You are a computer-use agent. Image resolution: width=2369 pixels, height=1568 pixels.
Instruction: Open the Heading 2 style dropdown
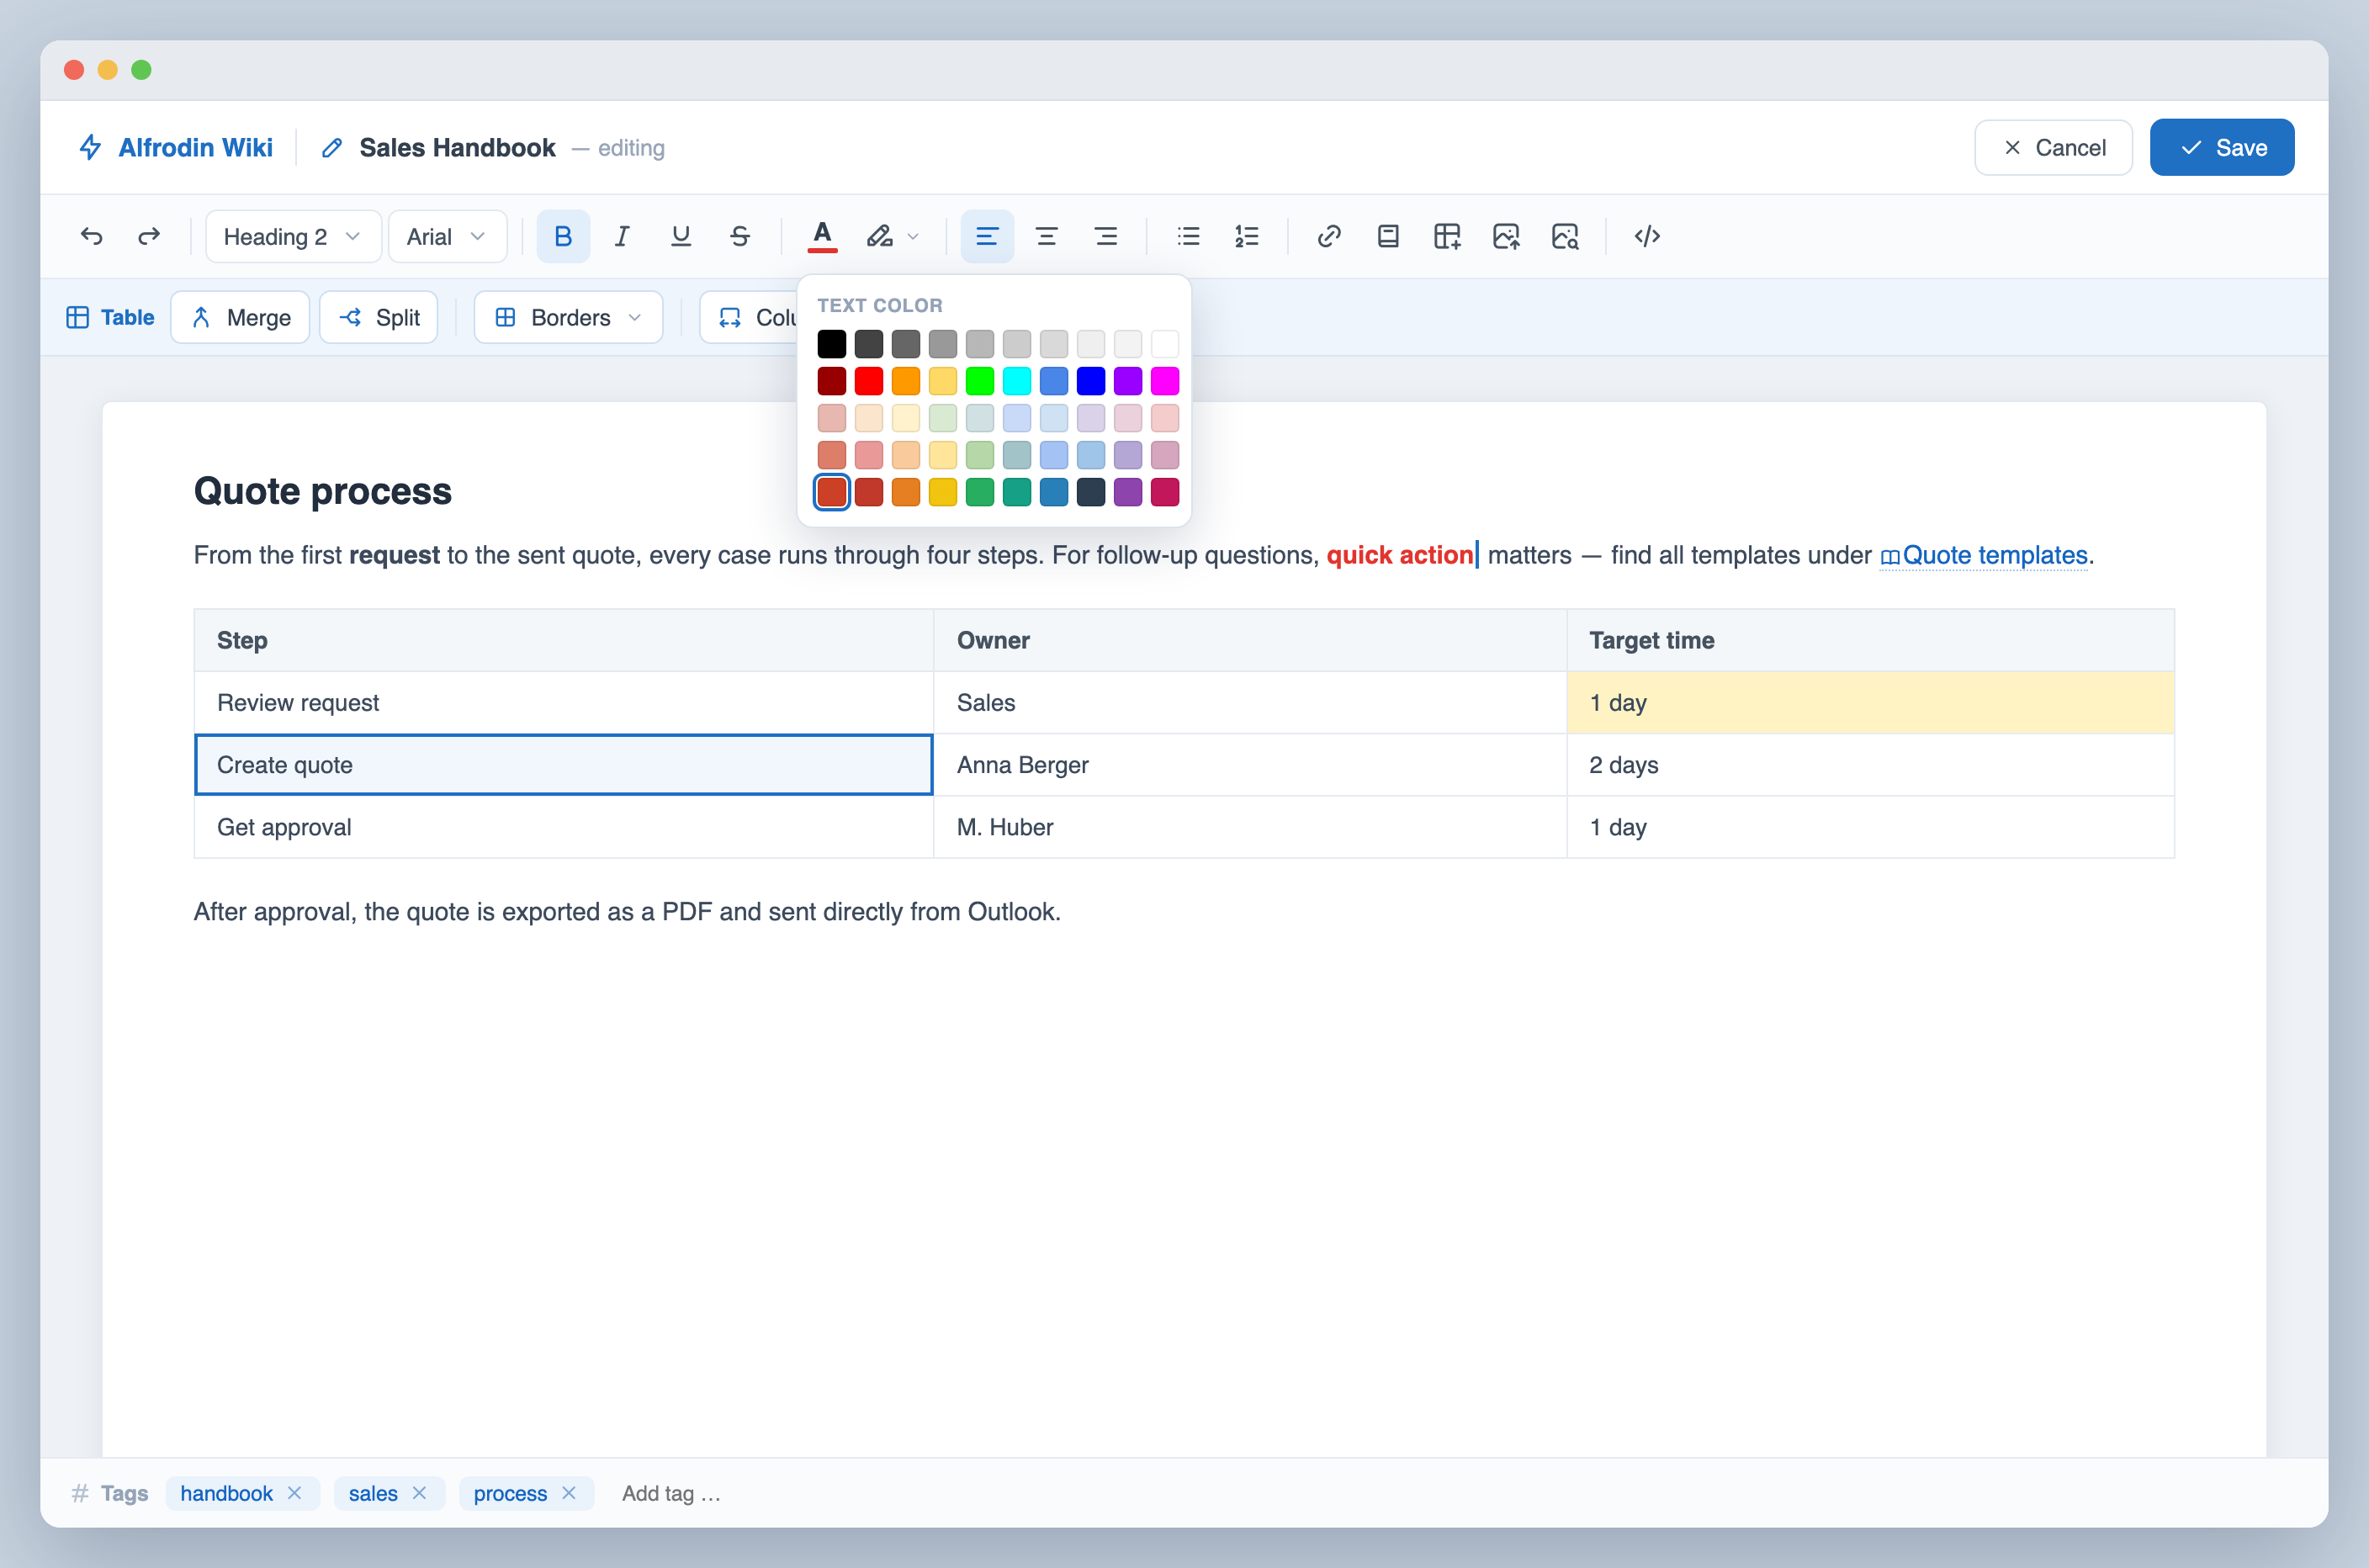293,236
